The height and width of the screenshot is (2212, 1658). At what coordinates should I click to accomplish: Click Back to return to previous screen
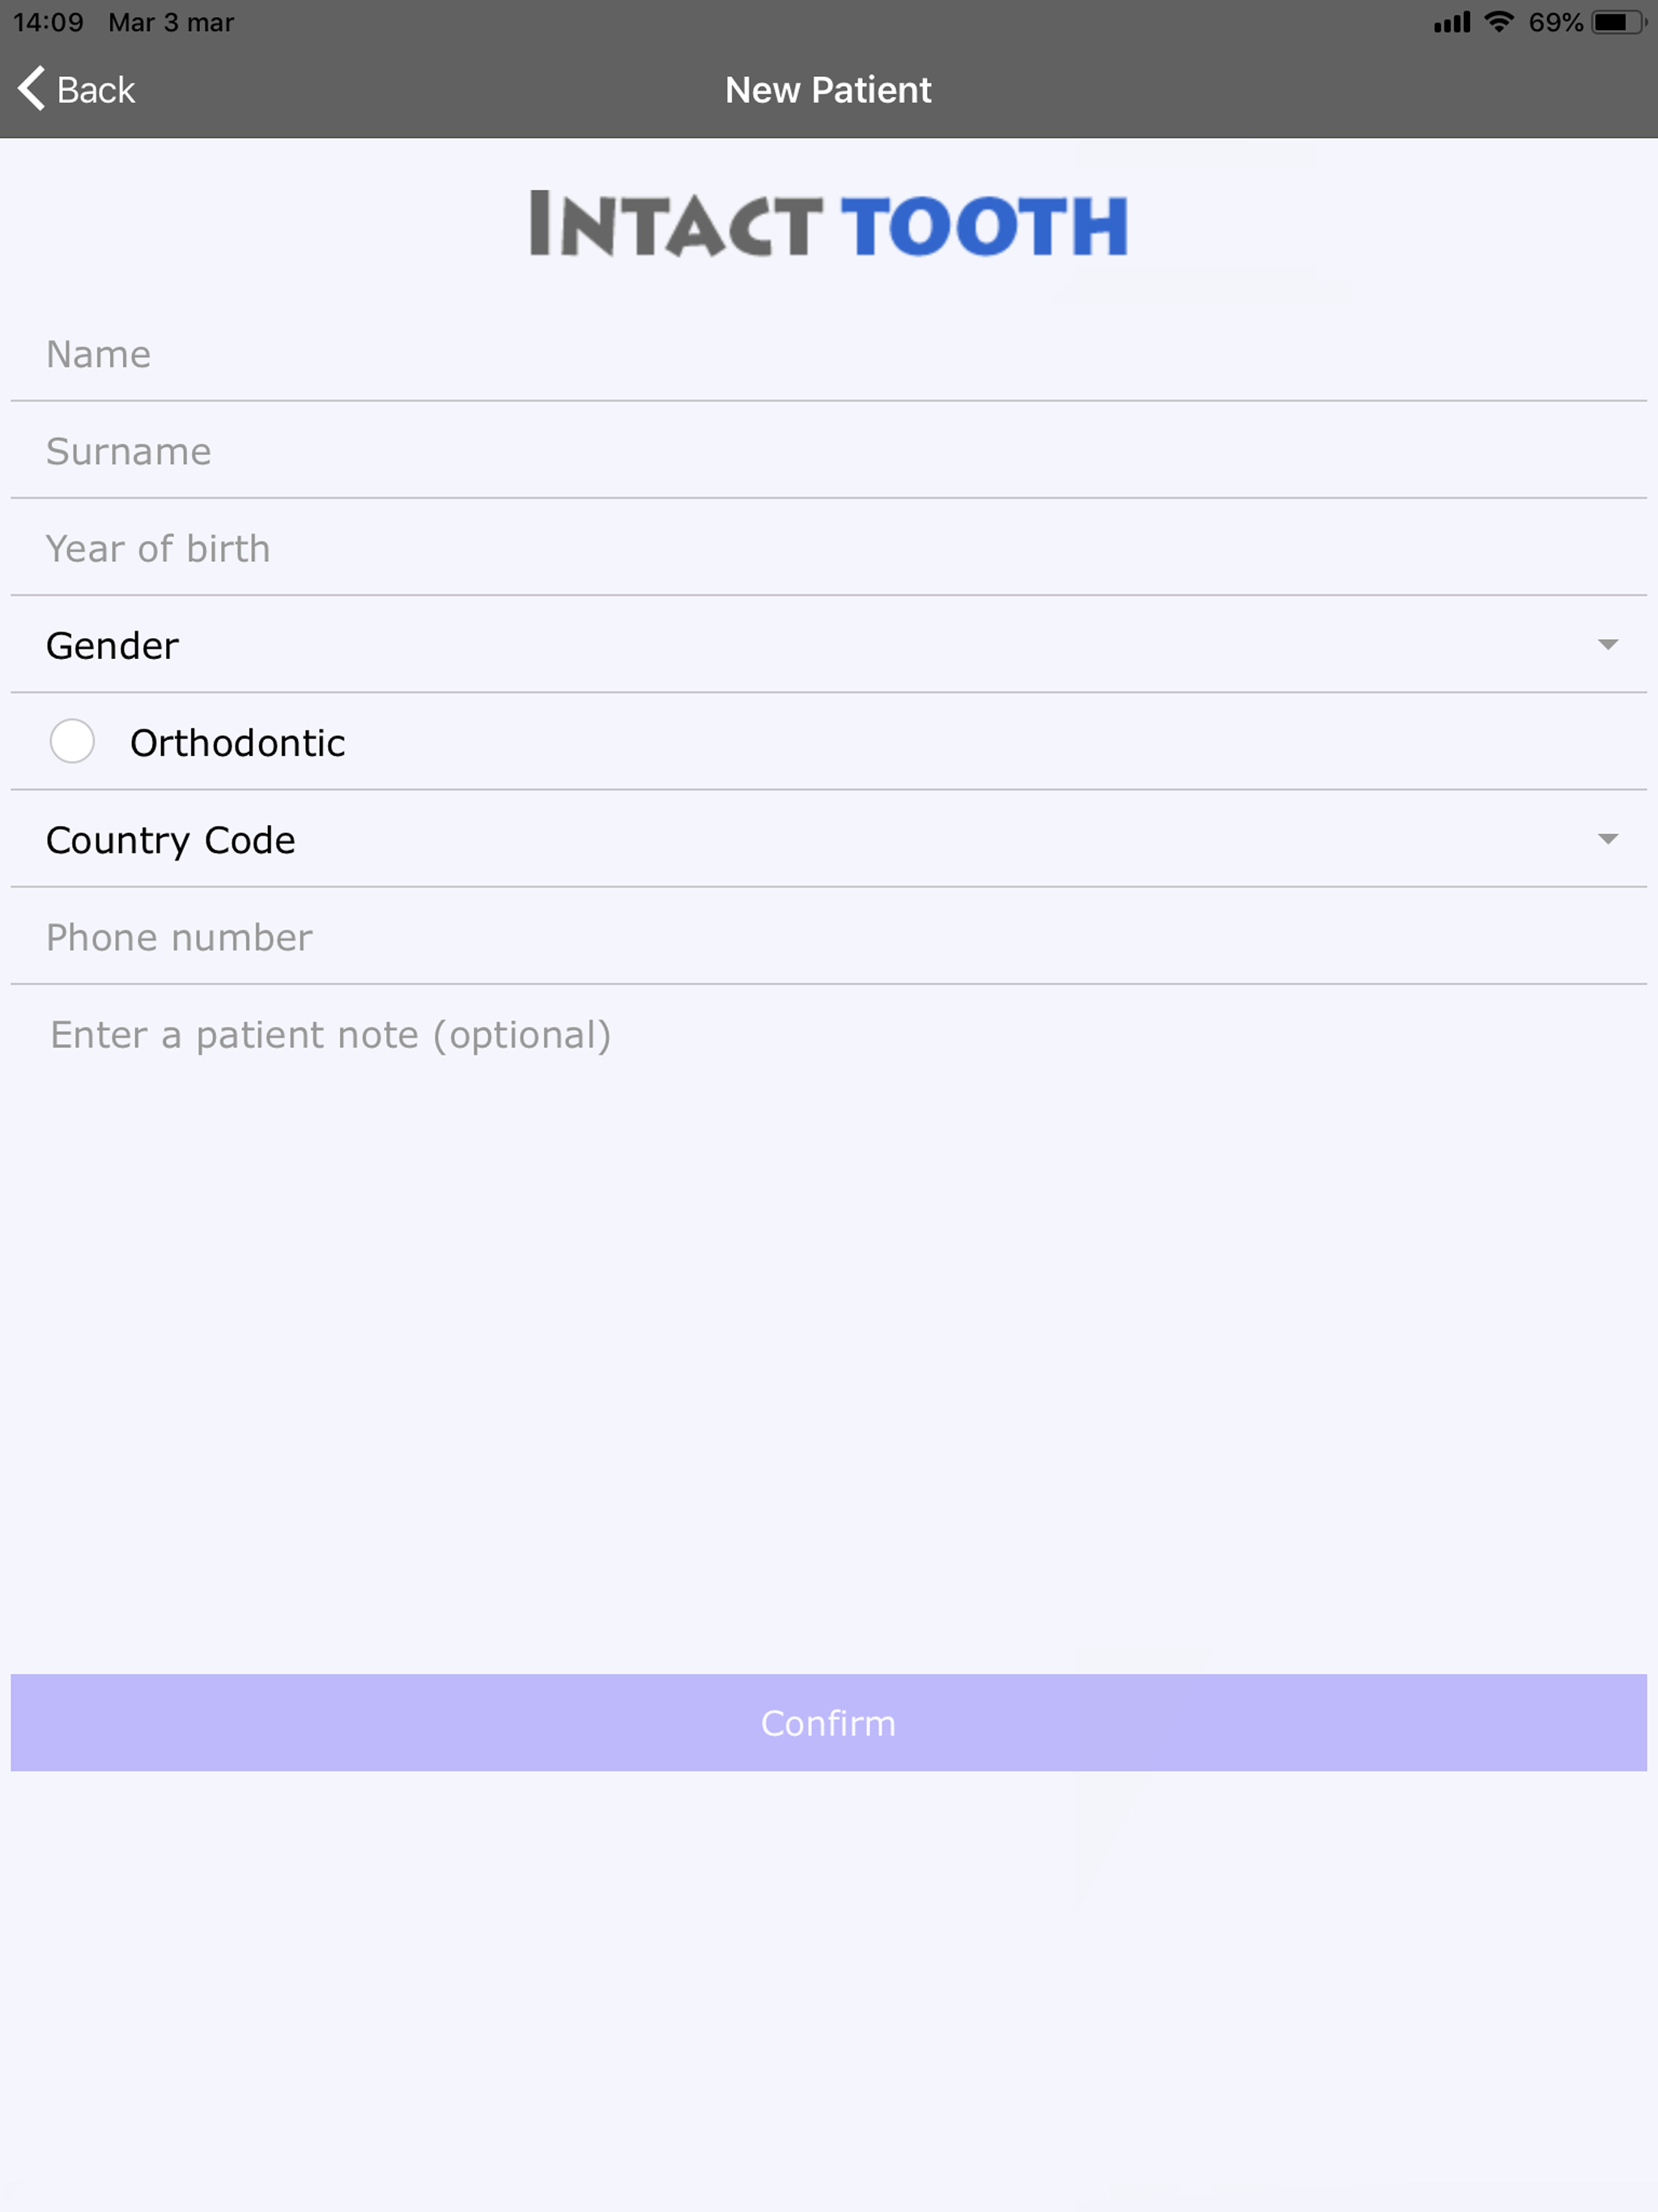point(75,89)
